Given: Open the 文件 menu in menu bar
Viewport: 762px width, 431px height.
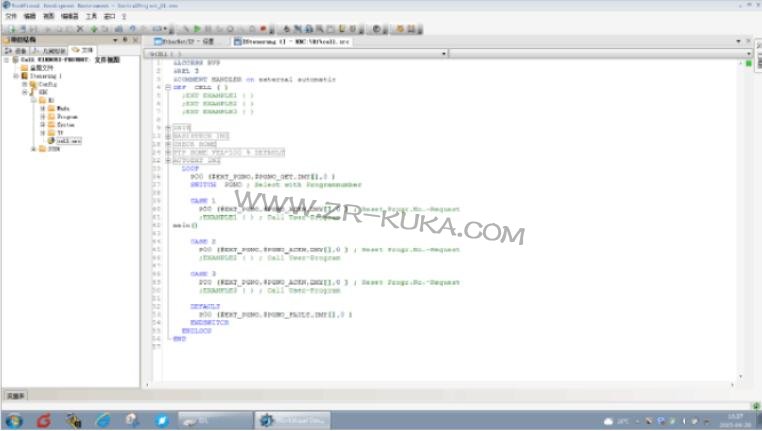Looking at the screenshot, I should coord(11,17).
